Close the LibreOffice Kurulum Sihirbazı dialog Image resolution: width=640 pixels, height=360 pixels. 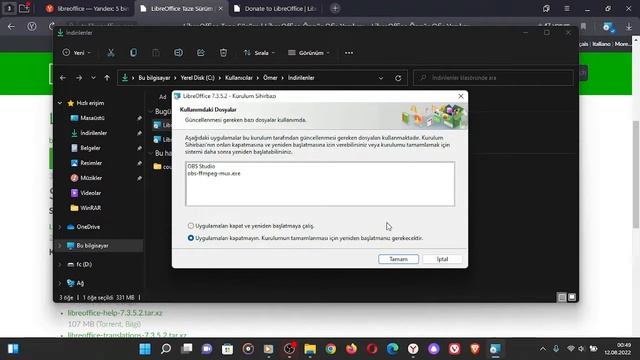pyautogui.click(x=461, y=96)
